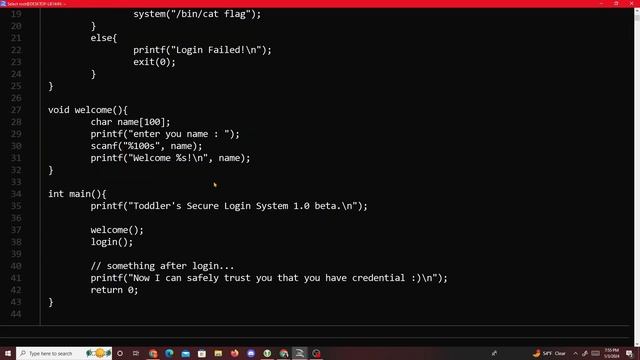Click the 'Toddler's Secure Login System' printf line
This screenshot has width=640, height=360.
[x=229, y=206]
